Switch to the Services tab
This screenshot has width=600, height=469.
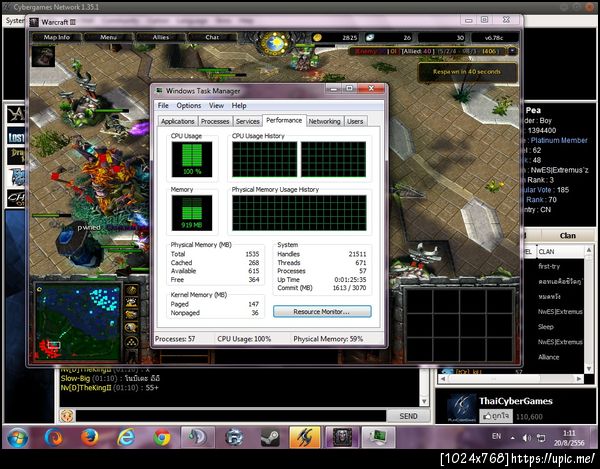point(248,121)
